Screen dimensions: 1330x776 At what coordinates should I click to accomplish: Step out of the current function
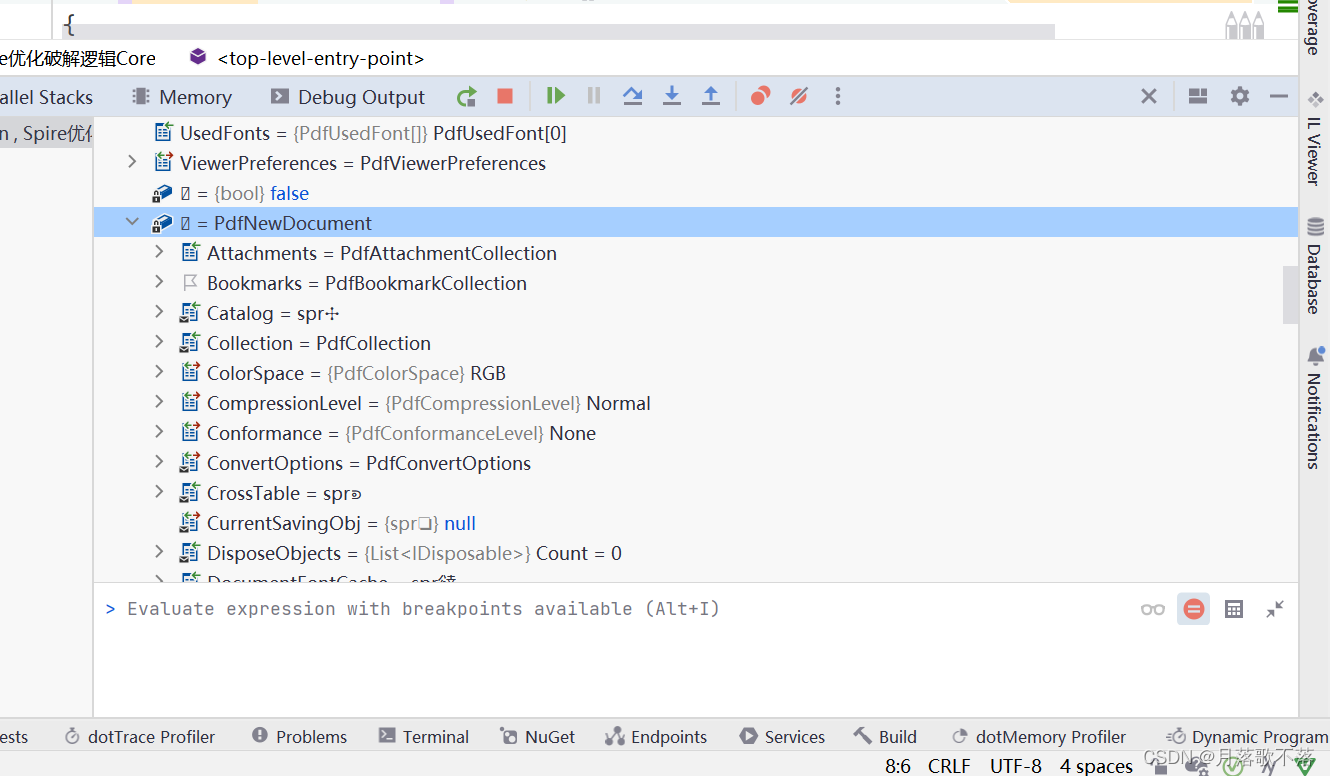pos(710,96)
